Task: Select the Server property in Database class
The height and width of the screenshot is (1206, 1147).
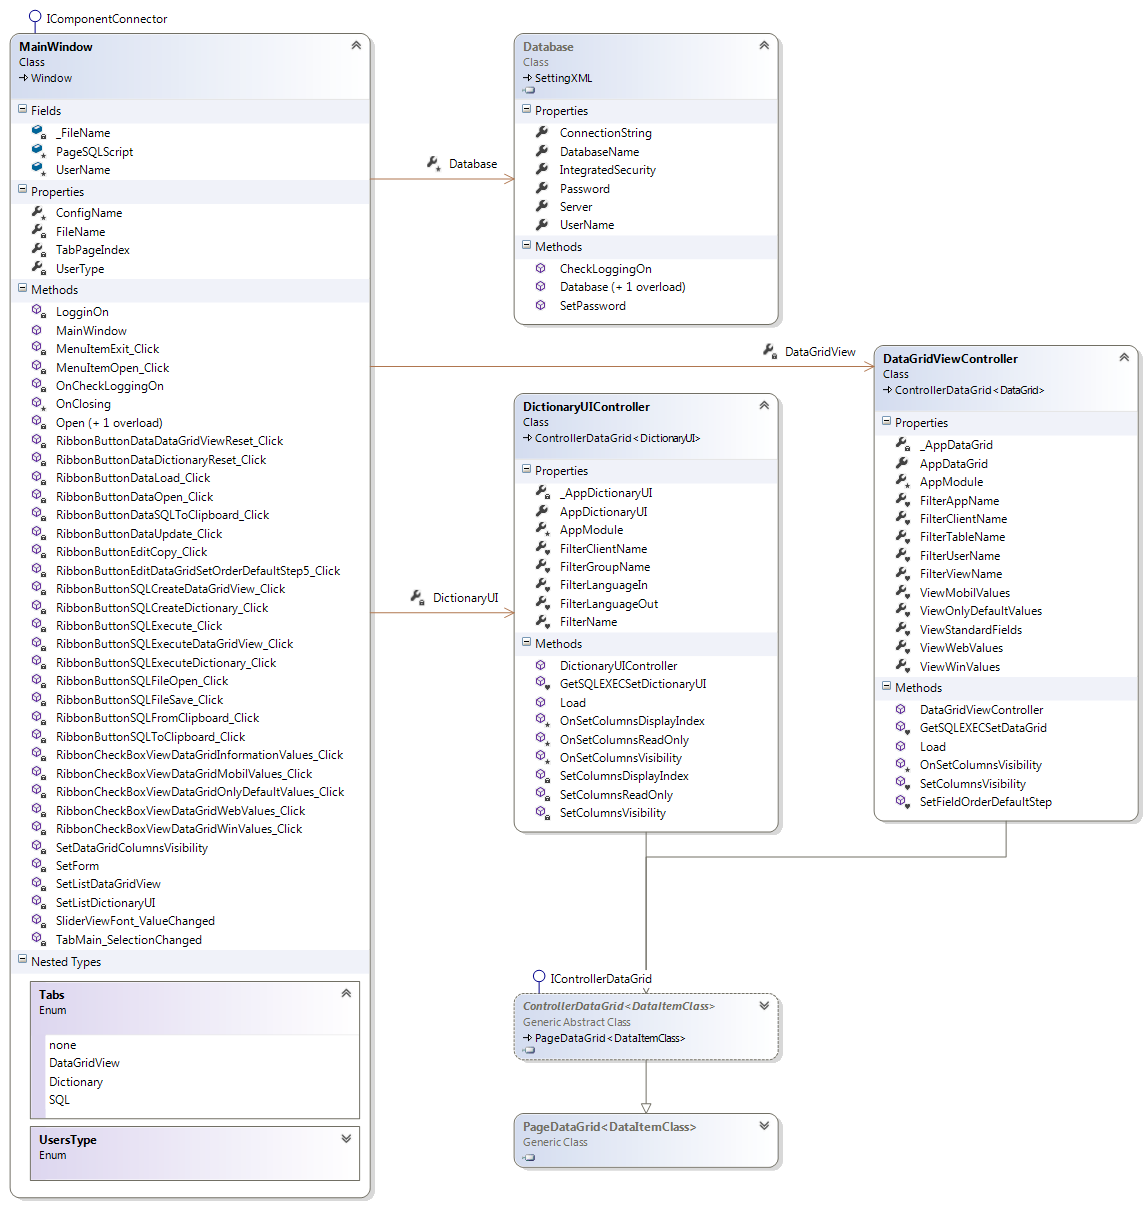Action: point(576,207)
